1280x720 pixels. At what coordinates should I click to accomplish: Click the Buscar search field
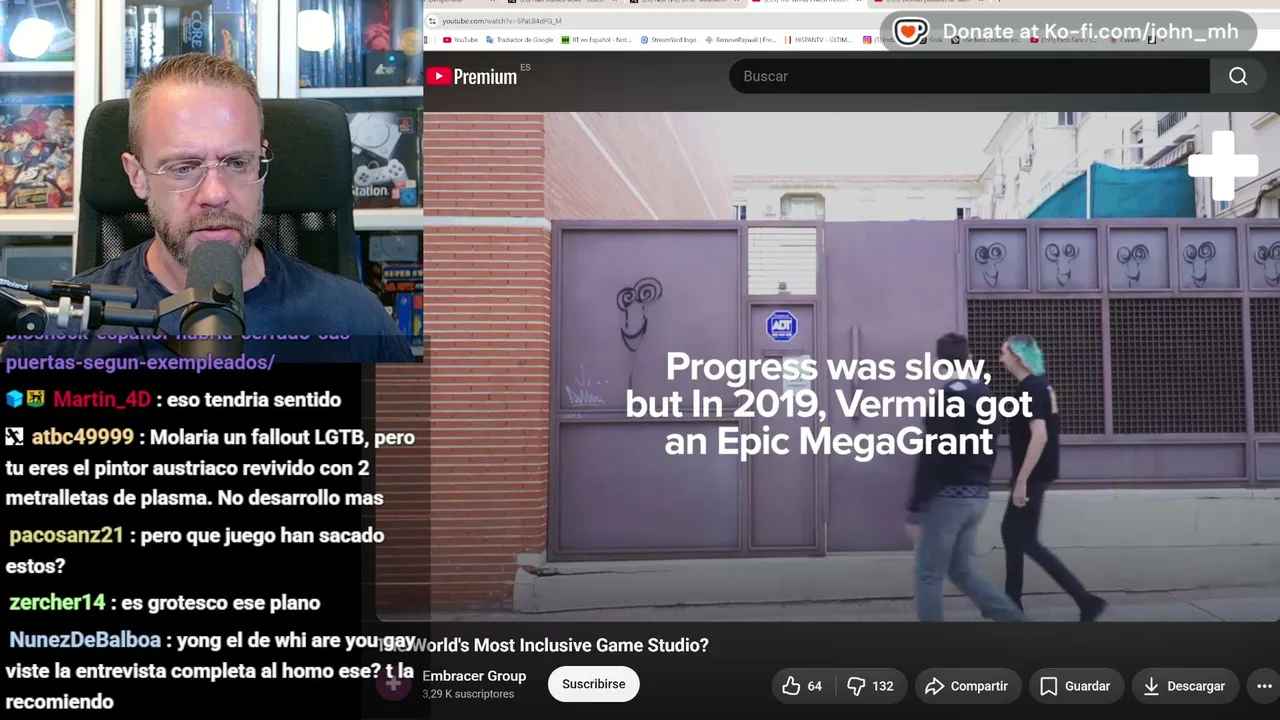coord(969,76)
